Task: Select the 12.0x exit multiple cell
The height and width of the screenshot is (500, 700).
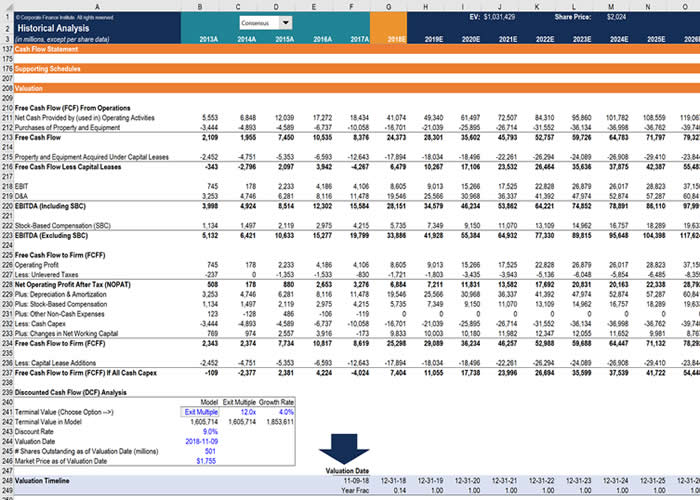Action: [x=238, y=412]
